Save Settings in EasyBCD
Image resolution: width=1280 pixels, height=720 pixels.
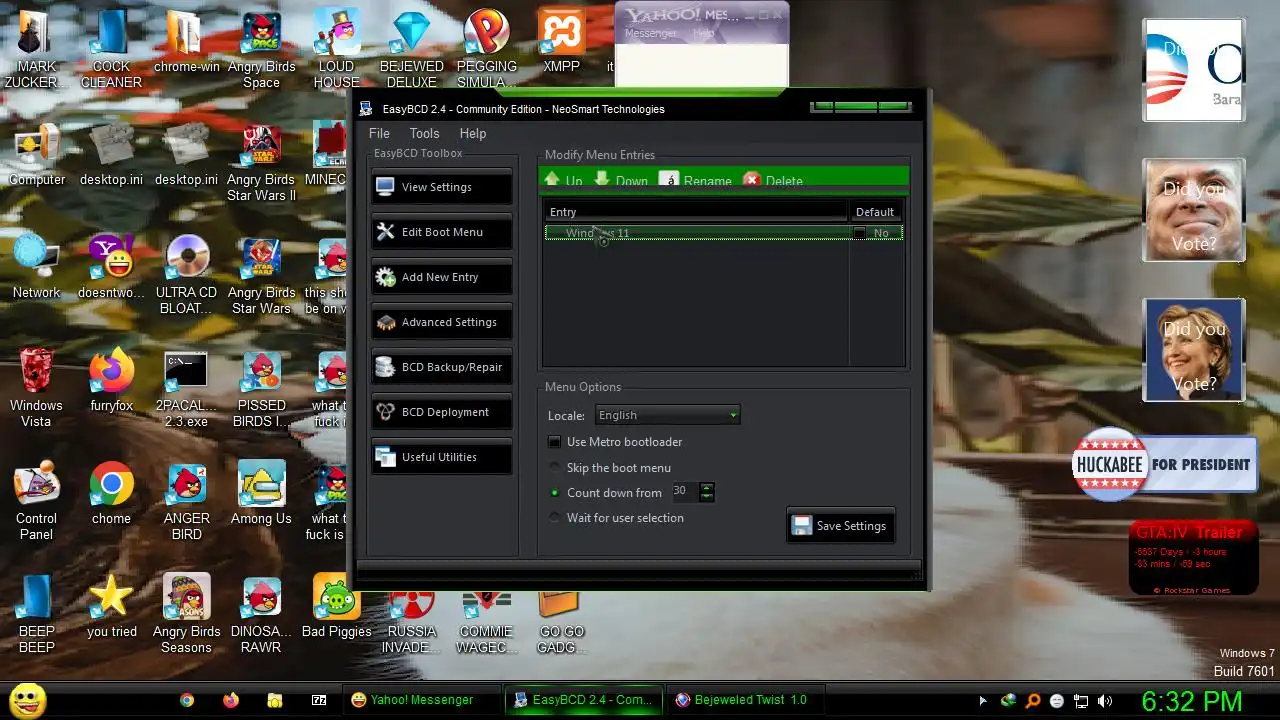[840, 526]
